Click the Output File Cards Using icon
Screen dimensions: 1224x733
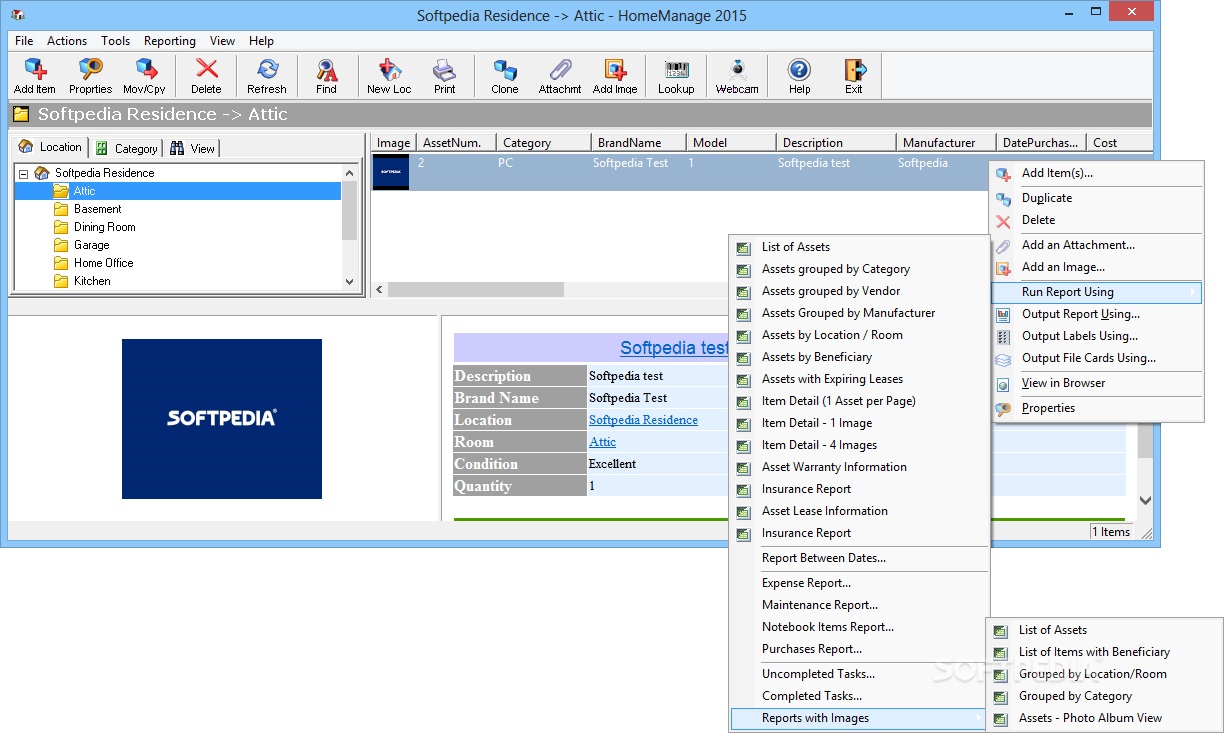pos(1003,359)
